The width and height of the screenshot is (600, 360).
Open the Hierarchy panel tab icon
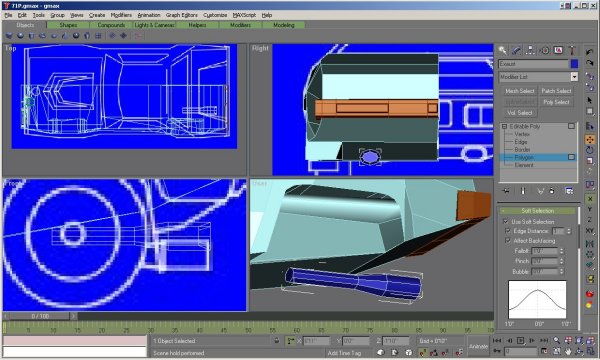pyautogui.click(x=530, y=50)
